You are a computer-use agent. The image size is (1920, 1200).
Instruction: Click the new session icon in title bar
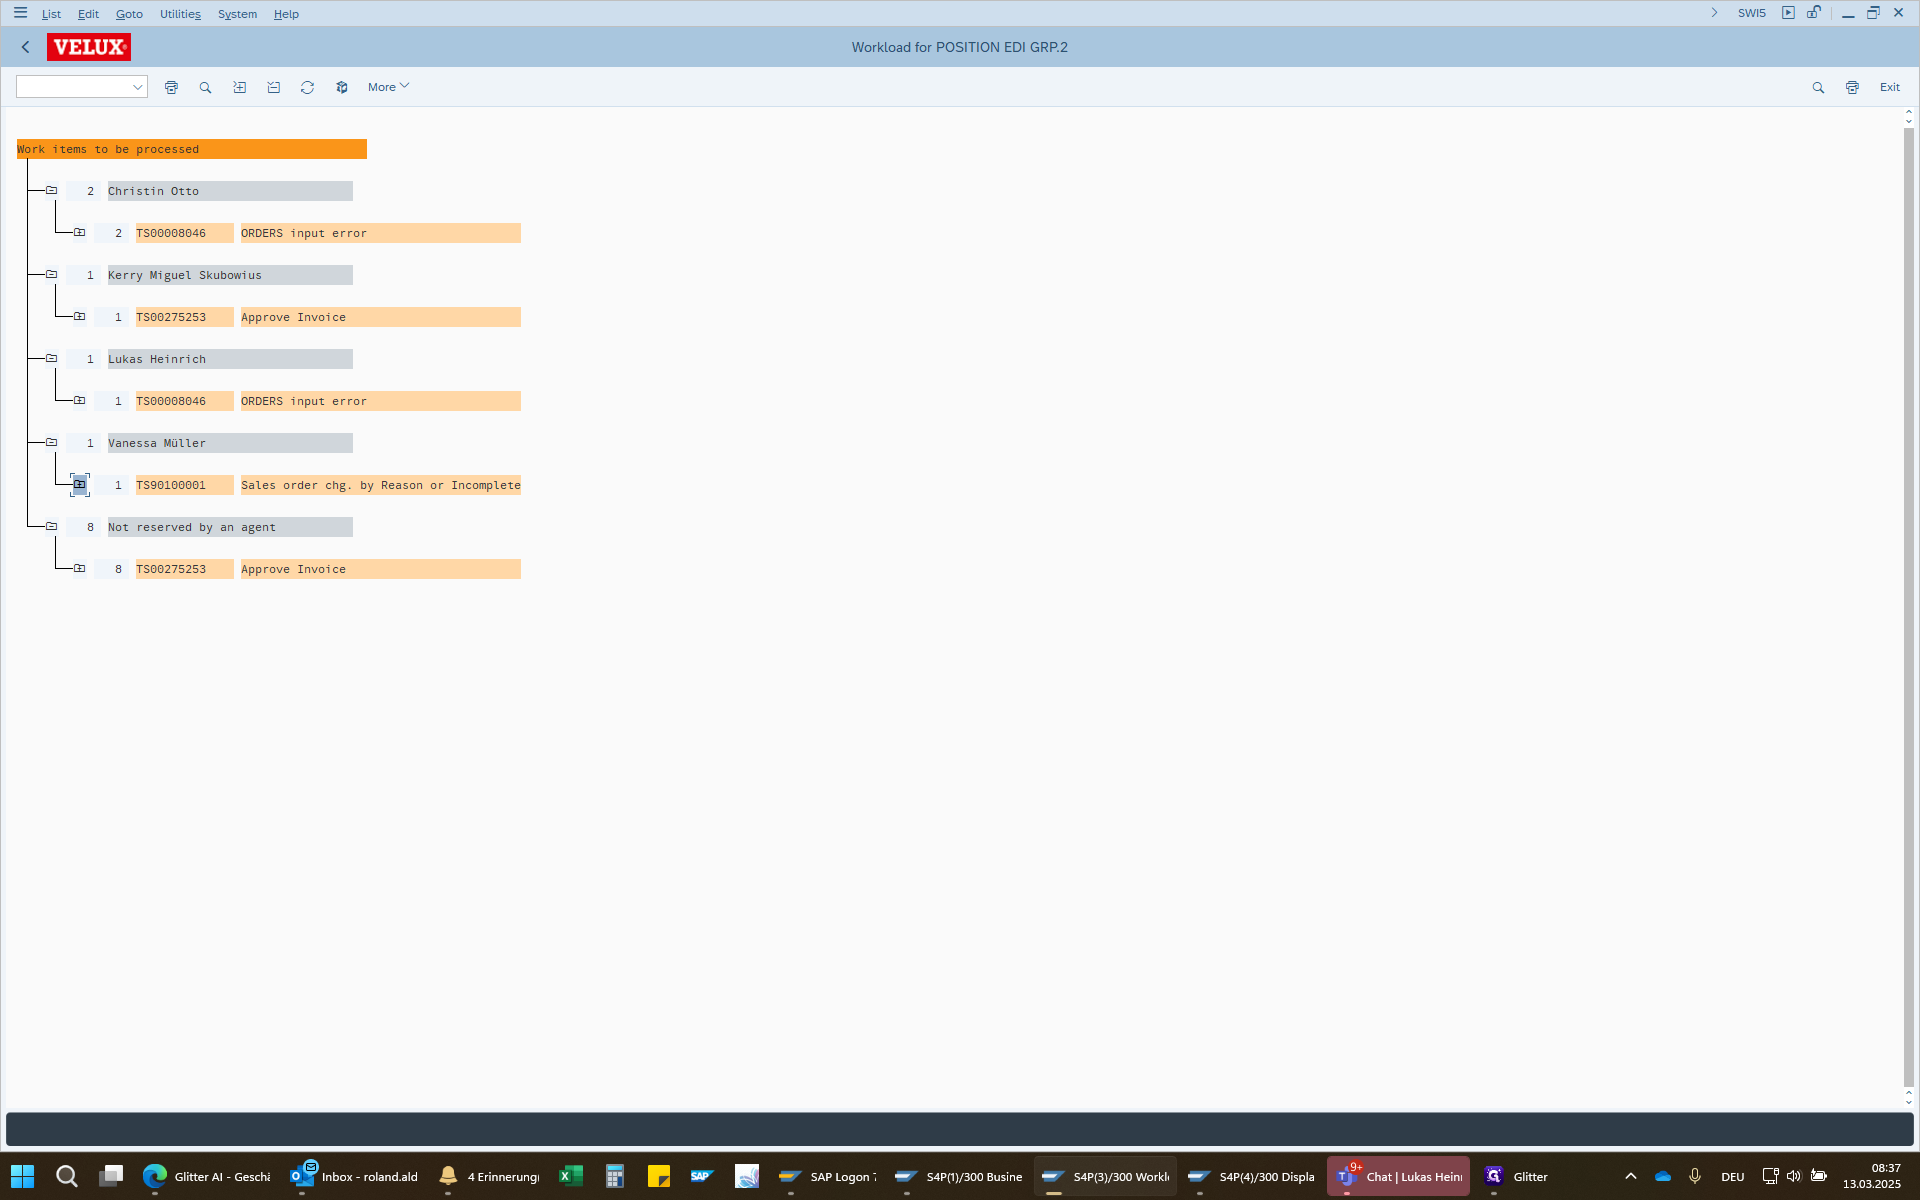pyautogui.click(x=1788, y=13)
